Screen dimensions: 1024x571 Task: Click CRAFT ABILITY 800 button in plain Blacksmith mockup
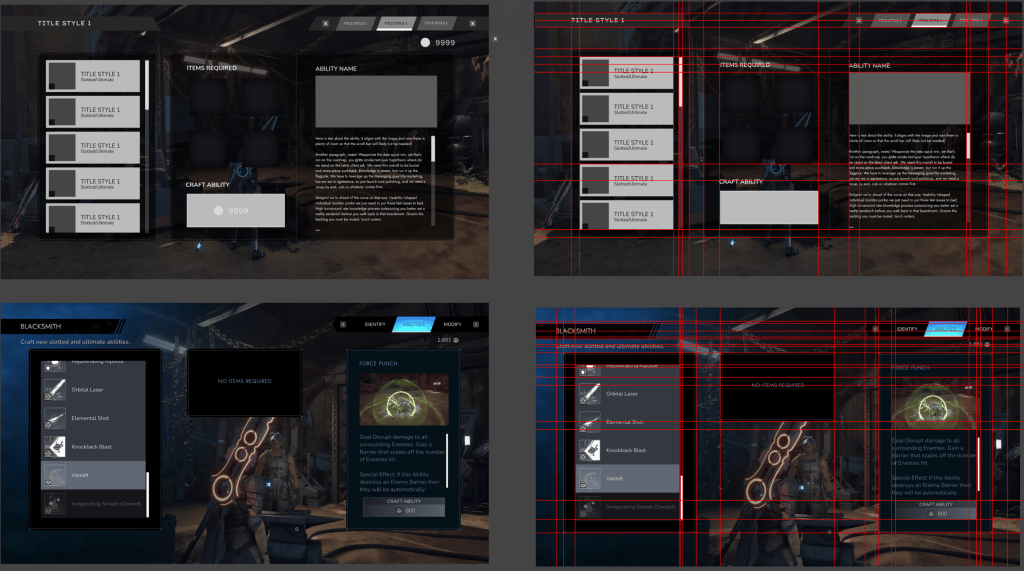tap(404, 507)
